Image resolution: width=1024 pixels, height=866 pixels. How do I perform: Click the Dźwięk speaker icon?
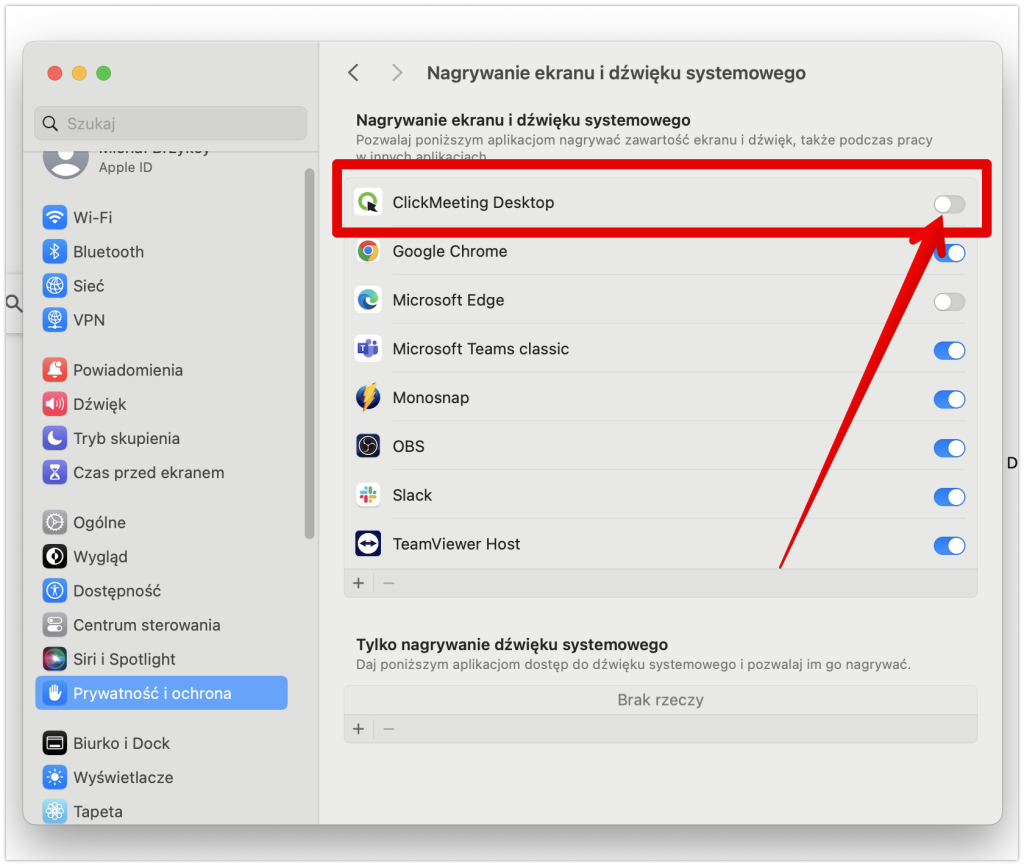point(55,404)
